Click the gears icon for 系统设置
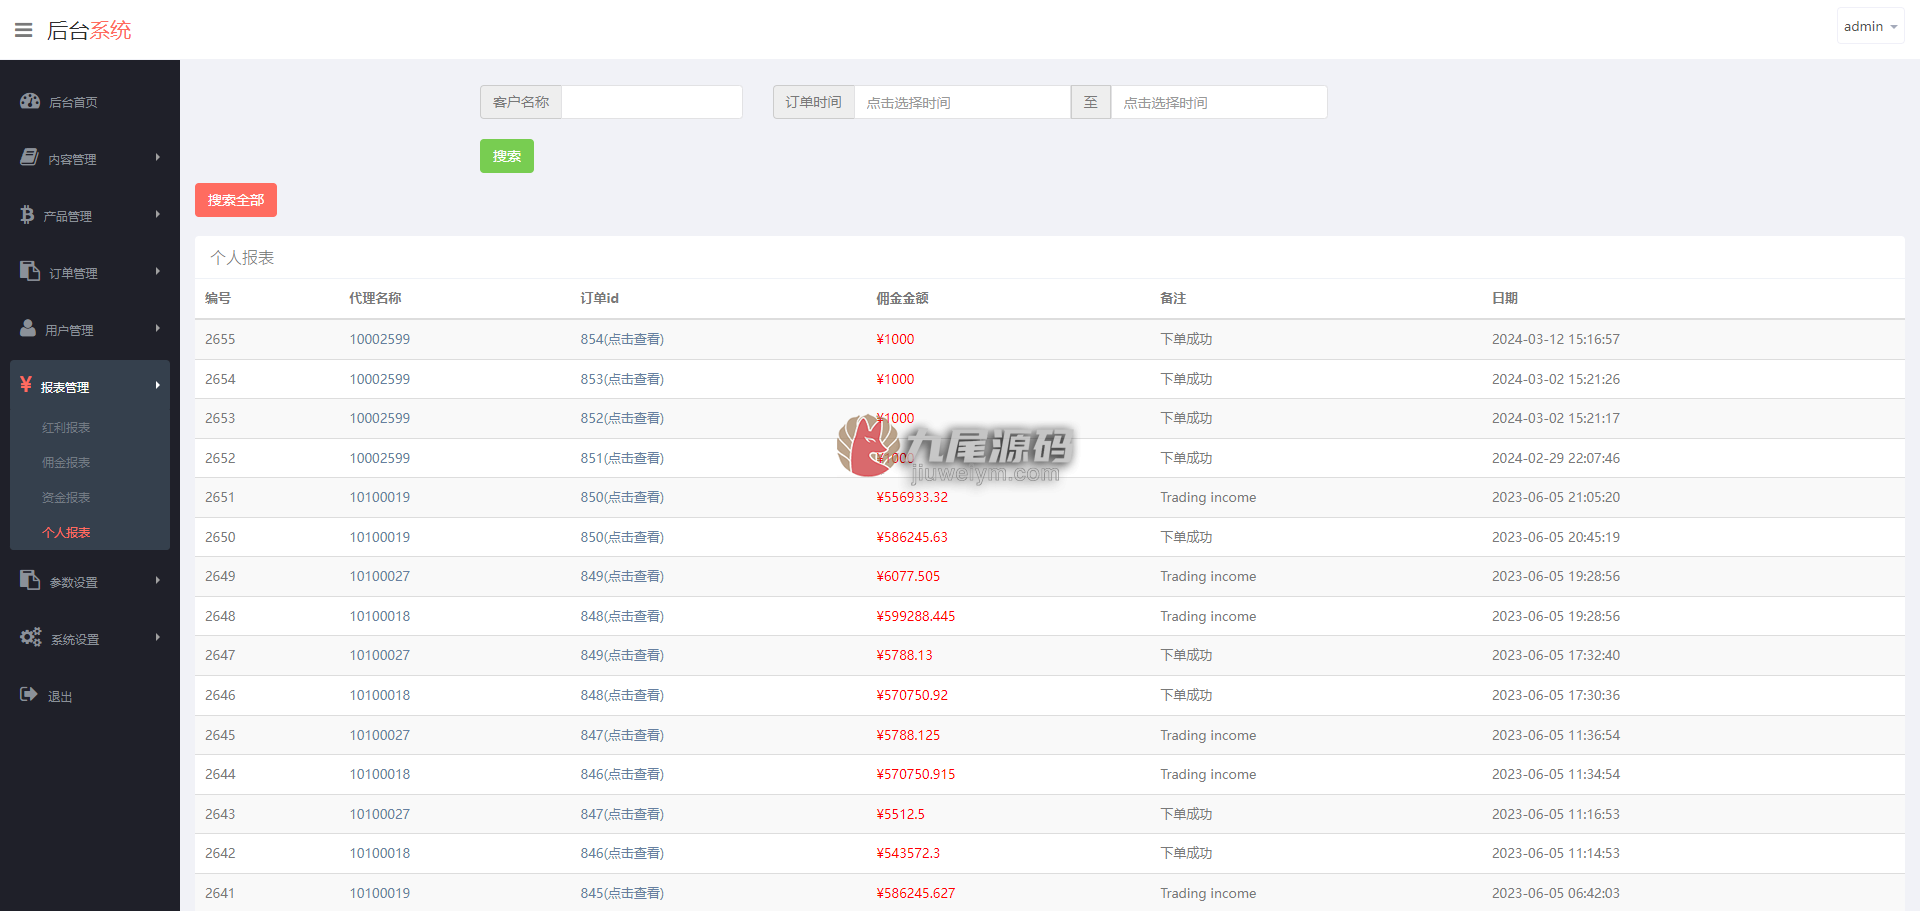1920x911 pixels. point(31,637)
